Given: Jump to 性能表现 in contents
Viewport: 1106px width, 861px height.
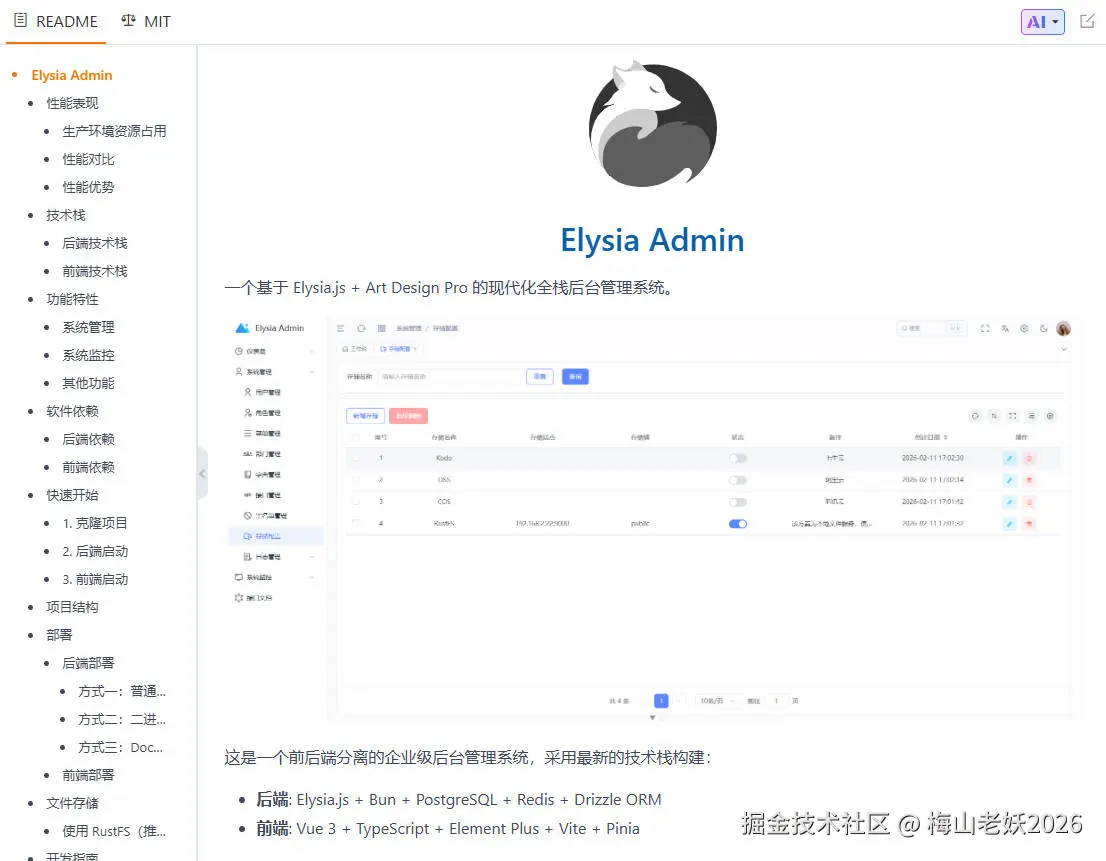Looking at the screenshot, I should (72, 103).
